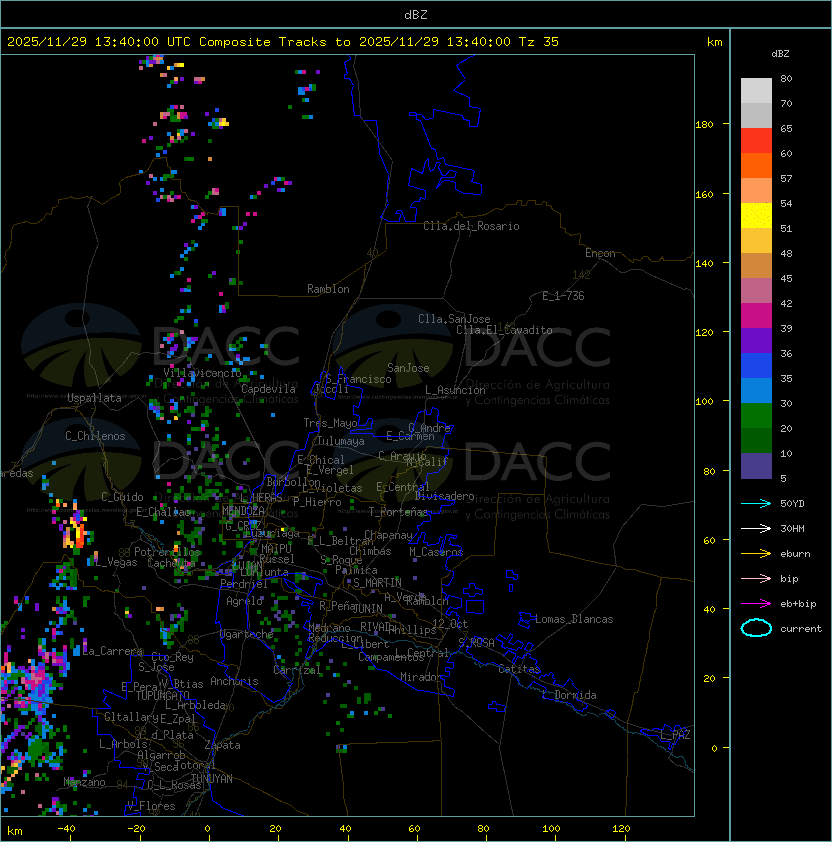Pick the royal blue swatch between 36 and 35
This screenshot has width=832, height=842.
[756, 366]
